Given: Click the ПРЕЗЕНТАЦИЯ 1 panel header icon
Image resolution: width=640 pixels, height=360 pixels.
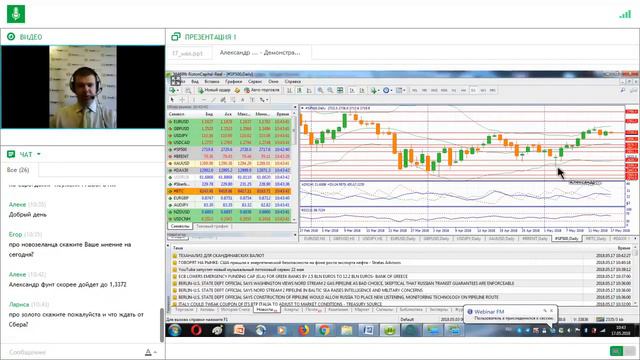Looking at the screenshot, I should [176, 37].
